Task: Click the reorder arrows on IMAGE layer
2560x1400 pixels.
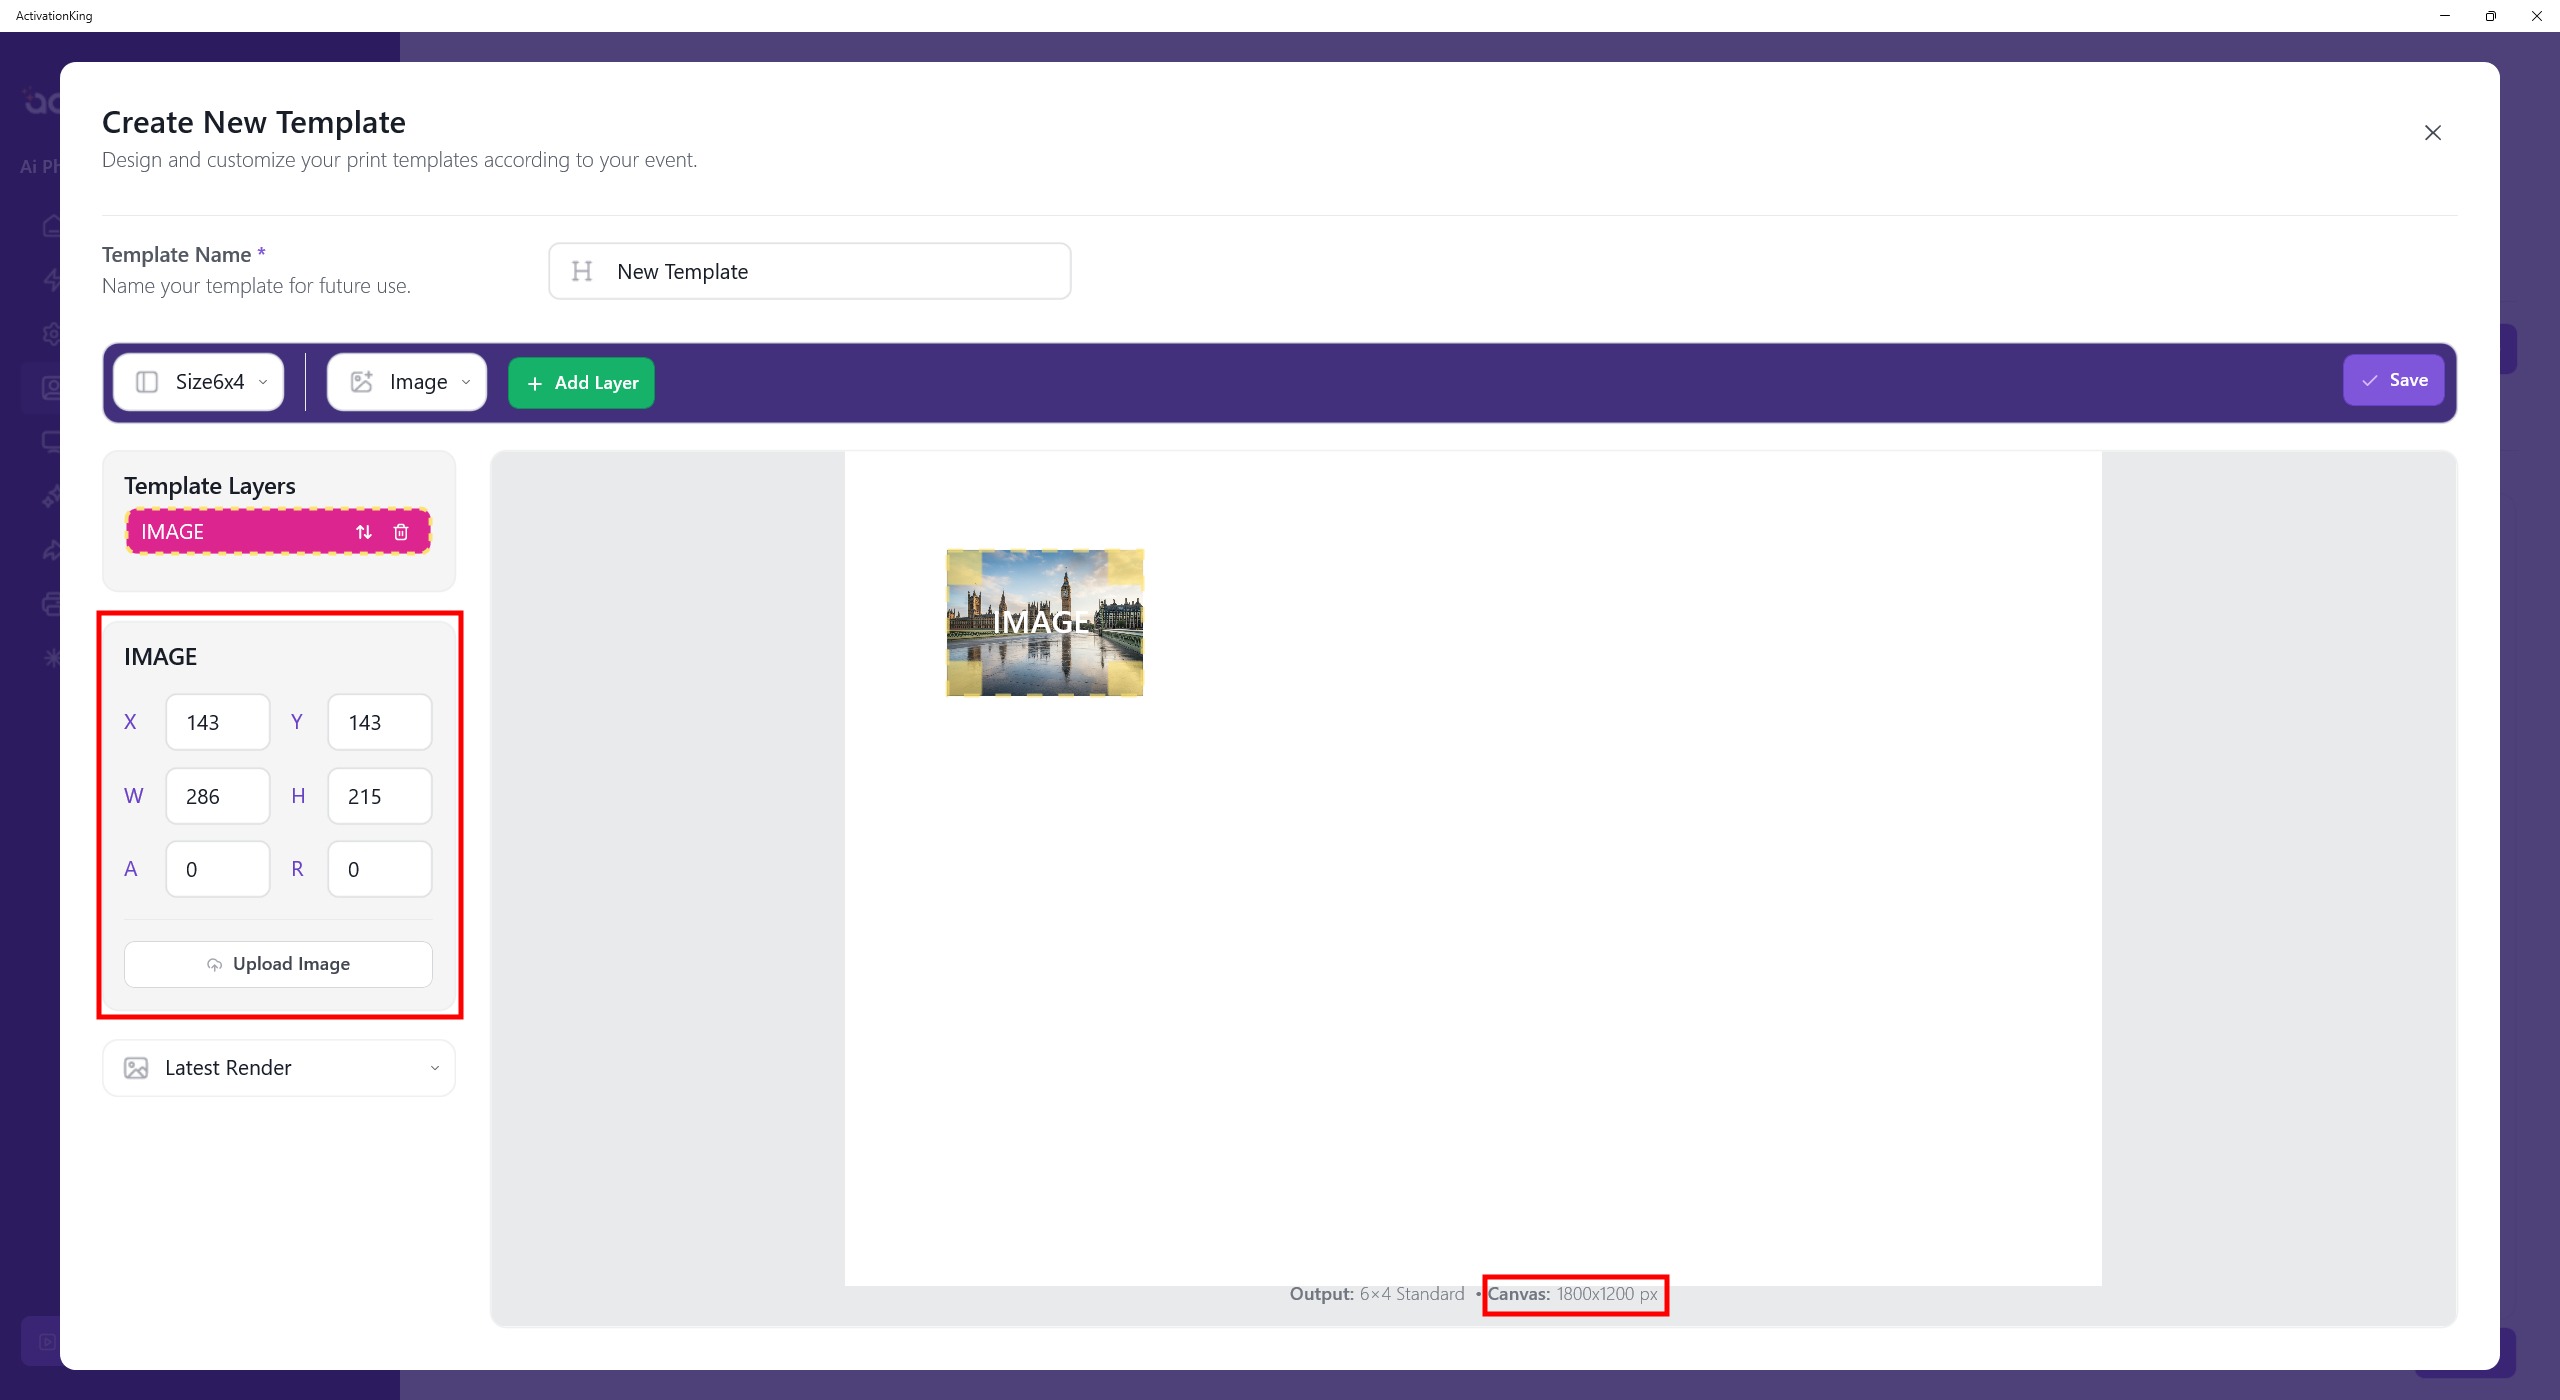Action: (x=364, y=532)
